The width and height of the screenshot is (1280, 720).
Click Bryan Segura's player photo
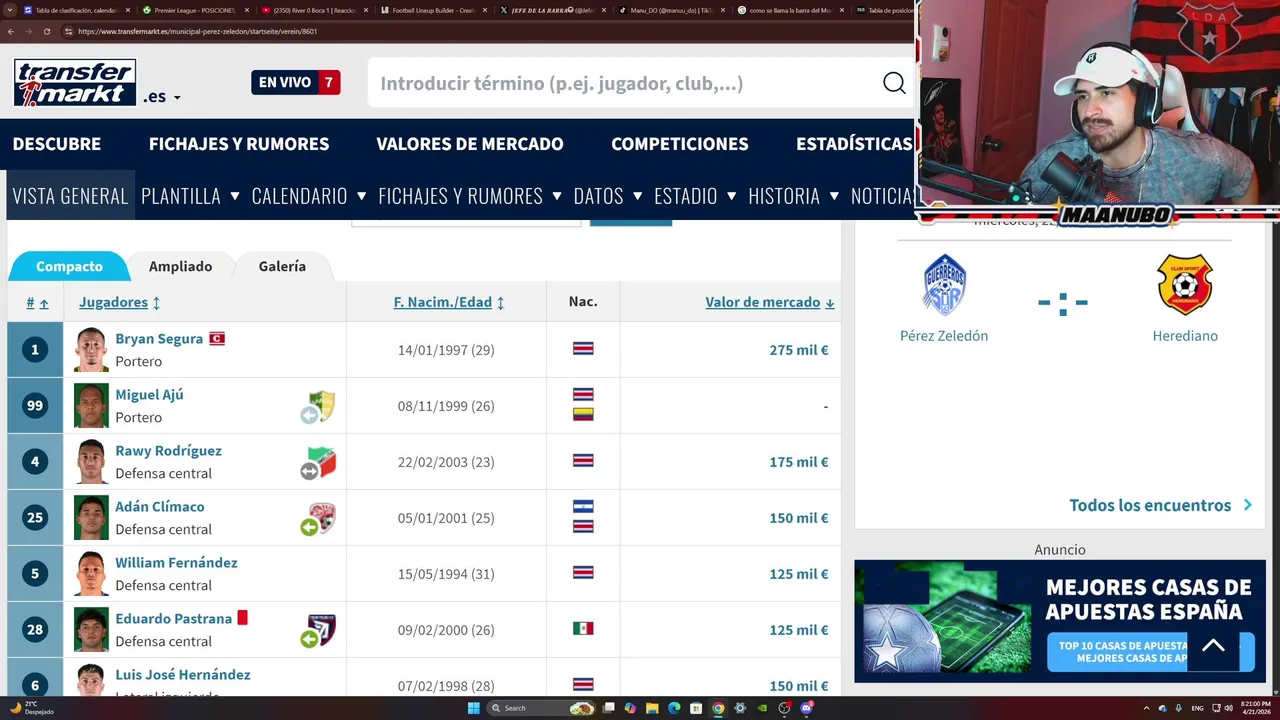tap(91, 350)
